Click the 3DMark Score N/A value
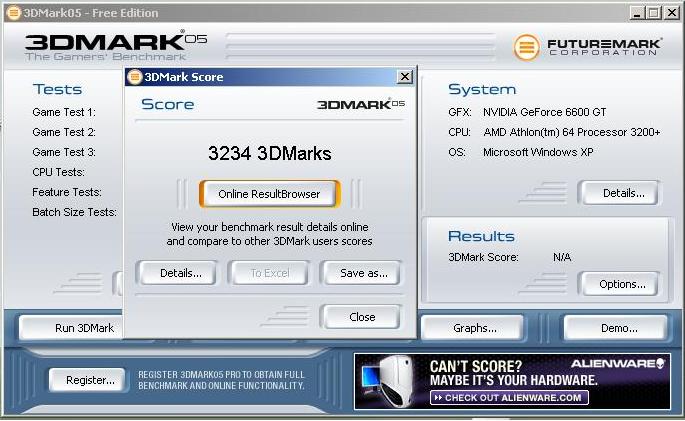Screen dimensions: 685x421 click(x=562, y=257)
